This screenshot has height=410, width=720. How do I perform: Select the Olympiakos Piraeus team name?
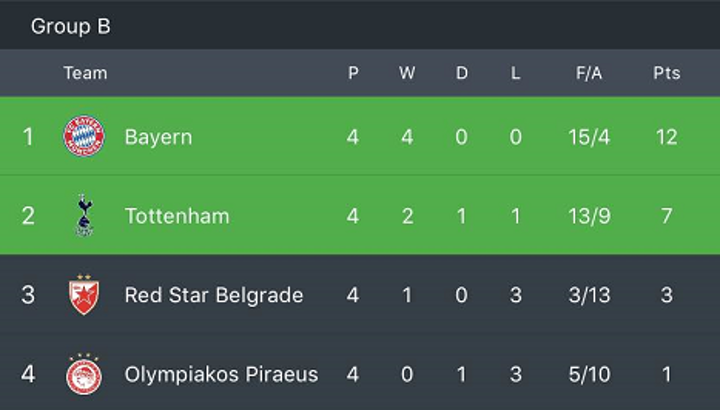(x=221, y=374)
